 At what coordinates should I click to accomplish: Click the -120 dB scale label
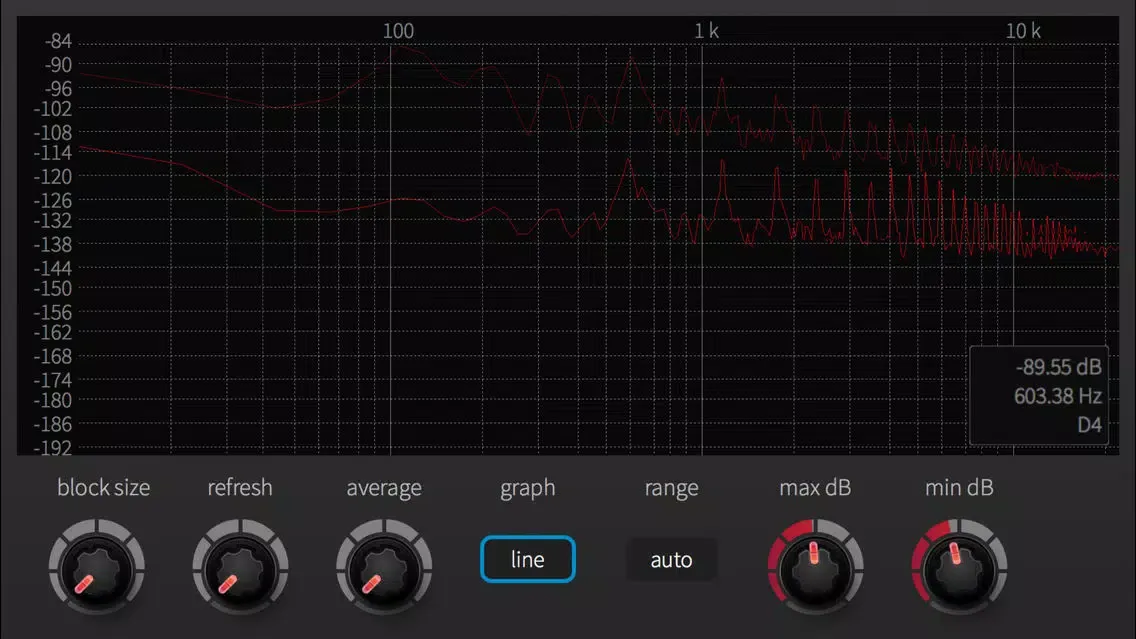click(x=53, y=176)
